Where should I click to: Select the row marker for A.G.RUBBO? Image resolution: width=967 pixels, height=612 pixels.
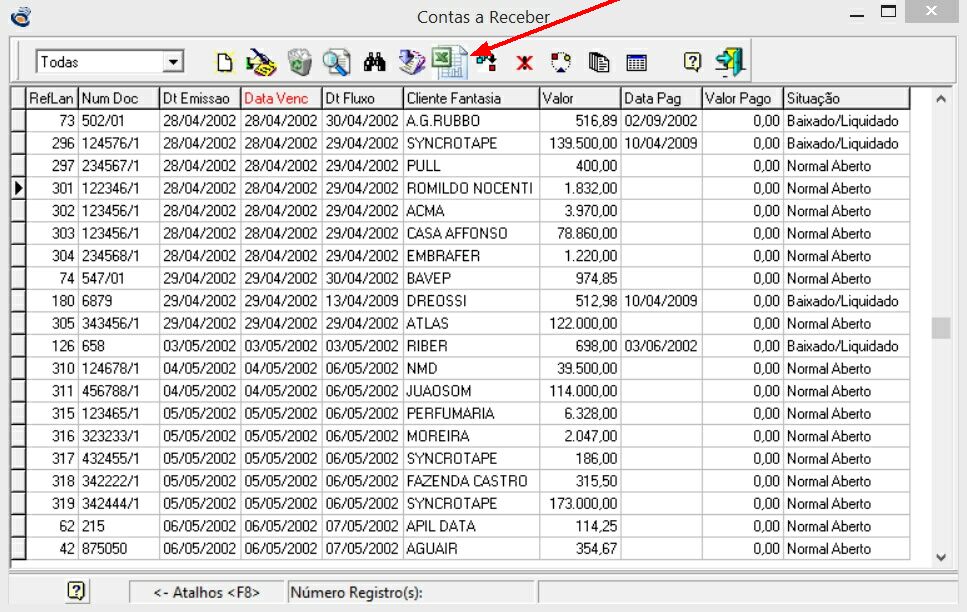18,121
